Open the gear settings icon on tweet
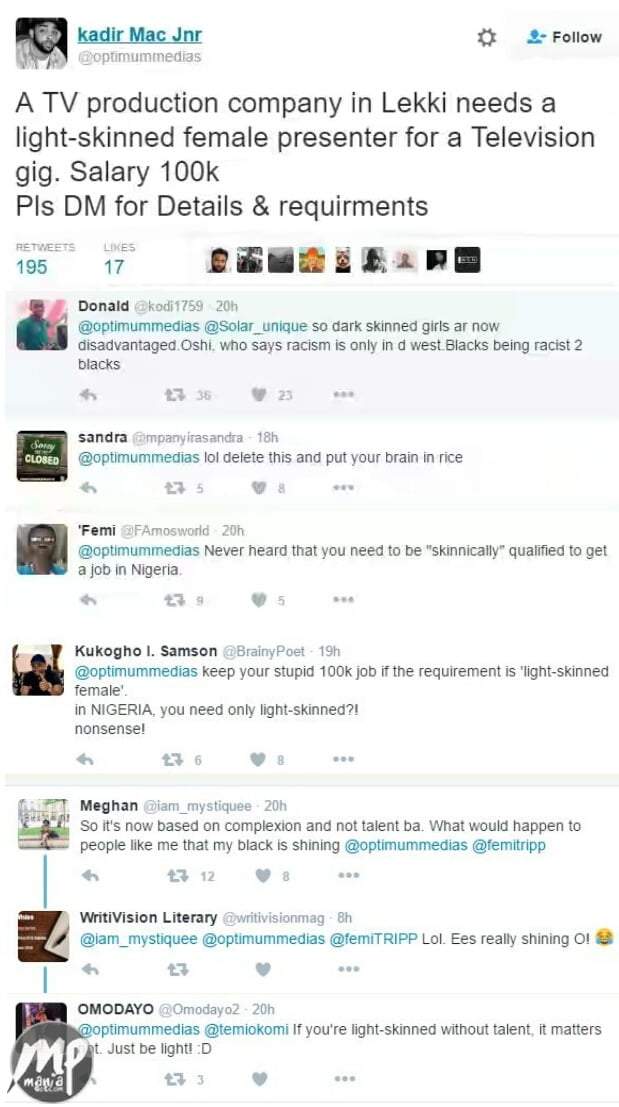 pos(486,37)
